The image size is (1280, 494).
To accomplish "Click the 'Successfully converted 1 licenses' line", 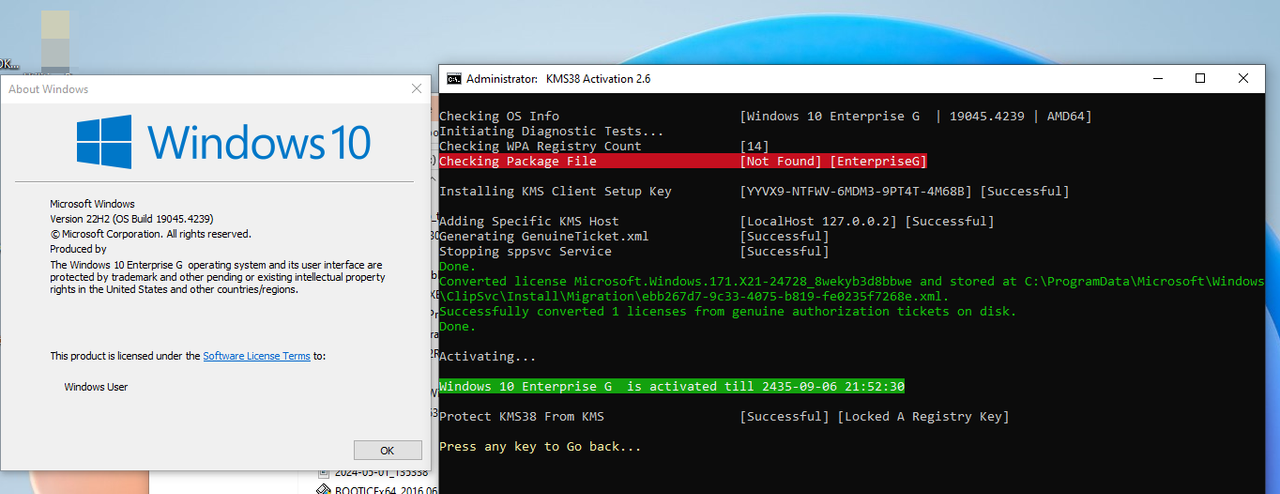I will coord(728,311).
